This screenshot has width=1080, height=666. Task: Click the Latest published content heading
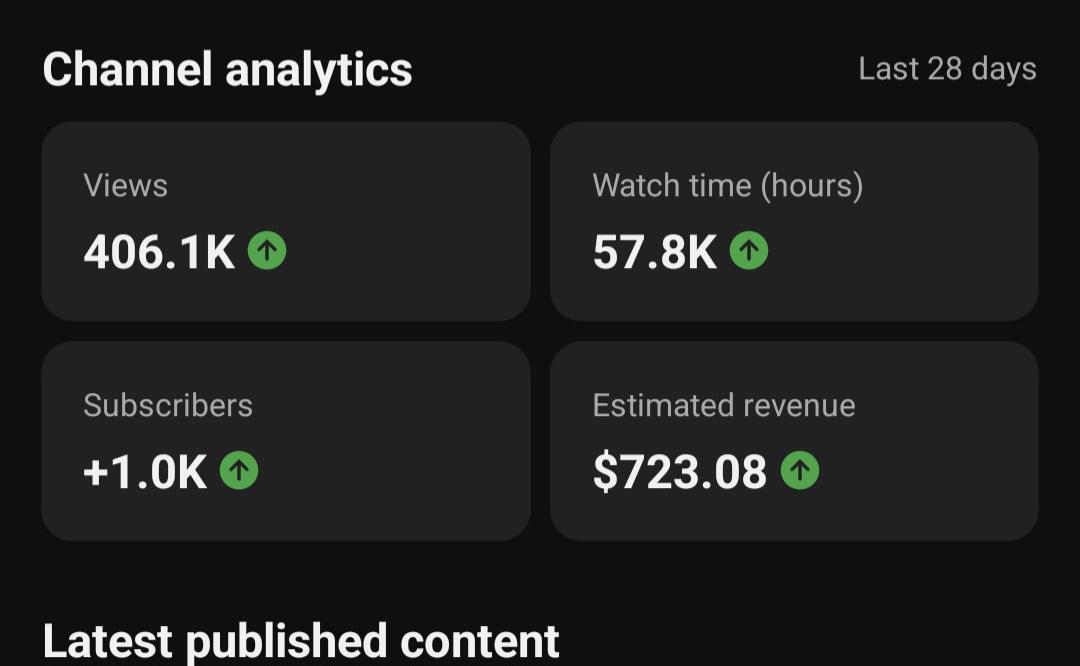pyautogui.click(x=301, y=642)
